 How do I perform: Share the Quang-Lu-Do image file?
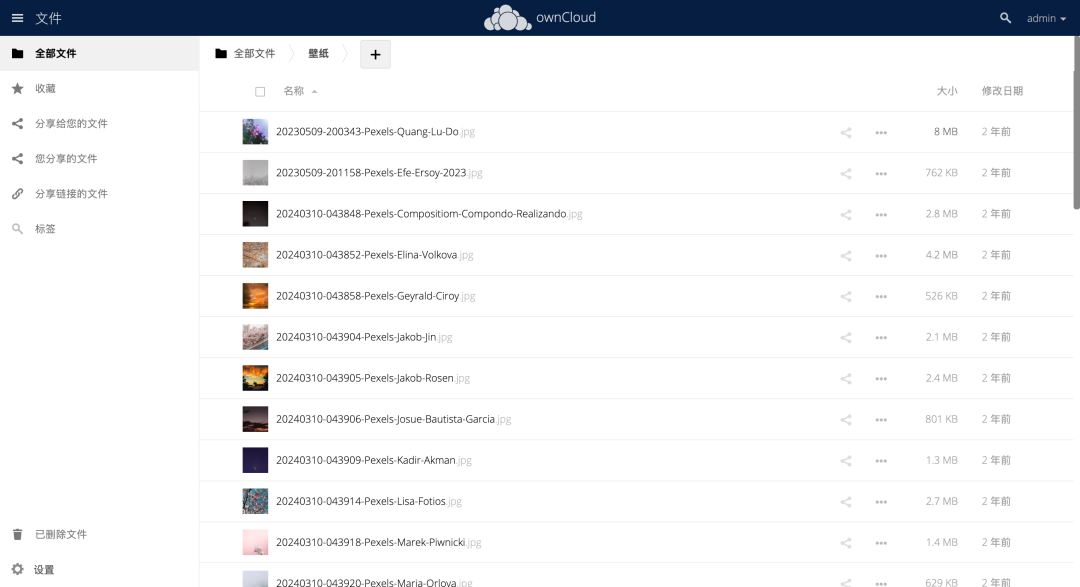coord(846,132)
